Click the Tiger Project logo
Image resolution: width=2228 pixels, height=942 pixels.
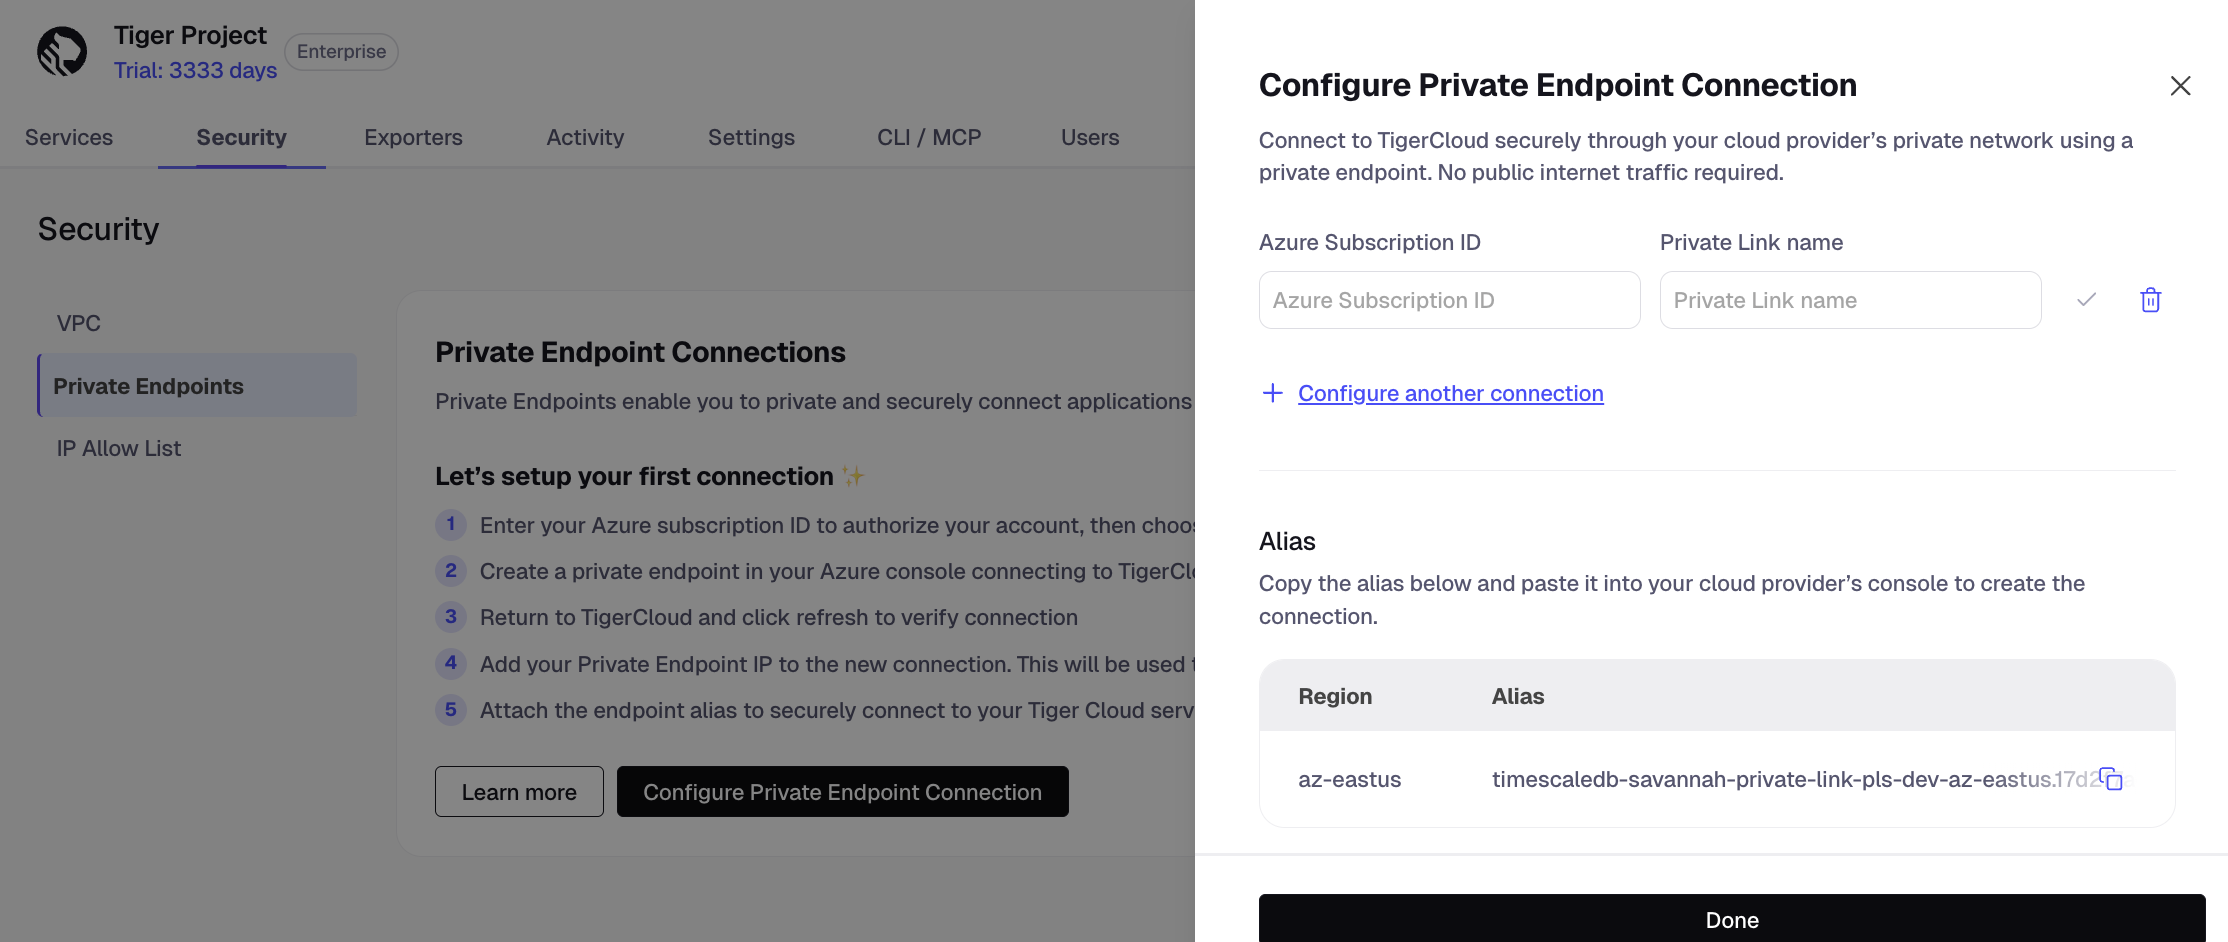pyautogui.click(x=62, y=51)
